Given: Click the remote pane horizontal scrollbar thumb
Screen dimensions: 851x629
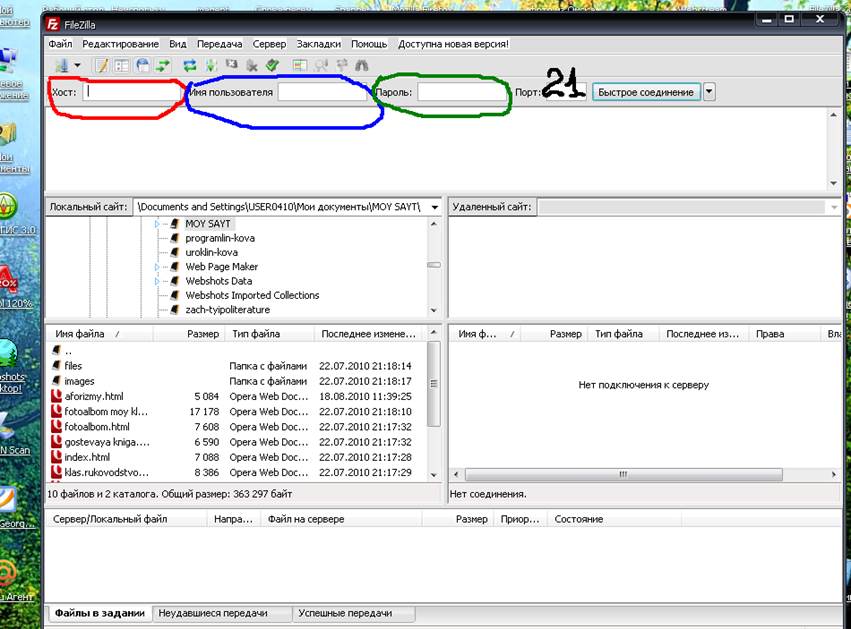Looking at the screenshot, I should 624,474.
